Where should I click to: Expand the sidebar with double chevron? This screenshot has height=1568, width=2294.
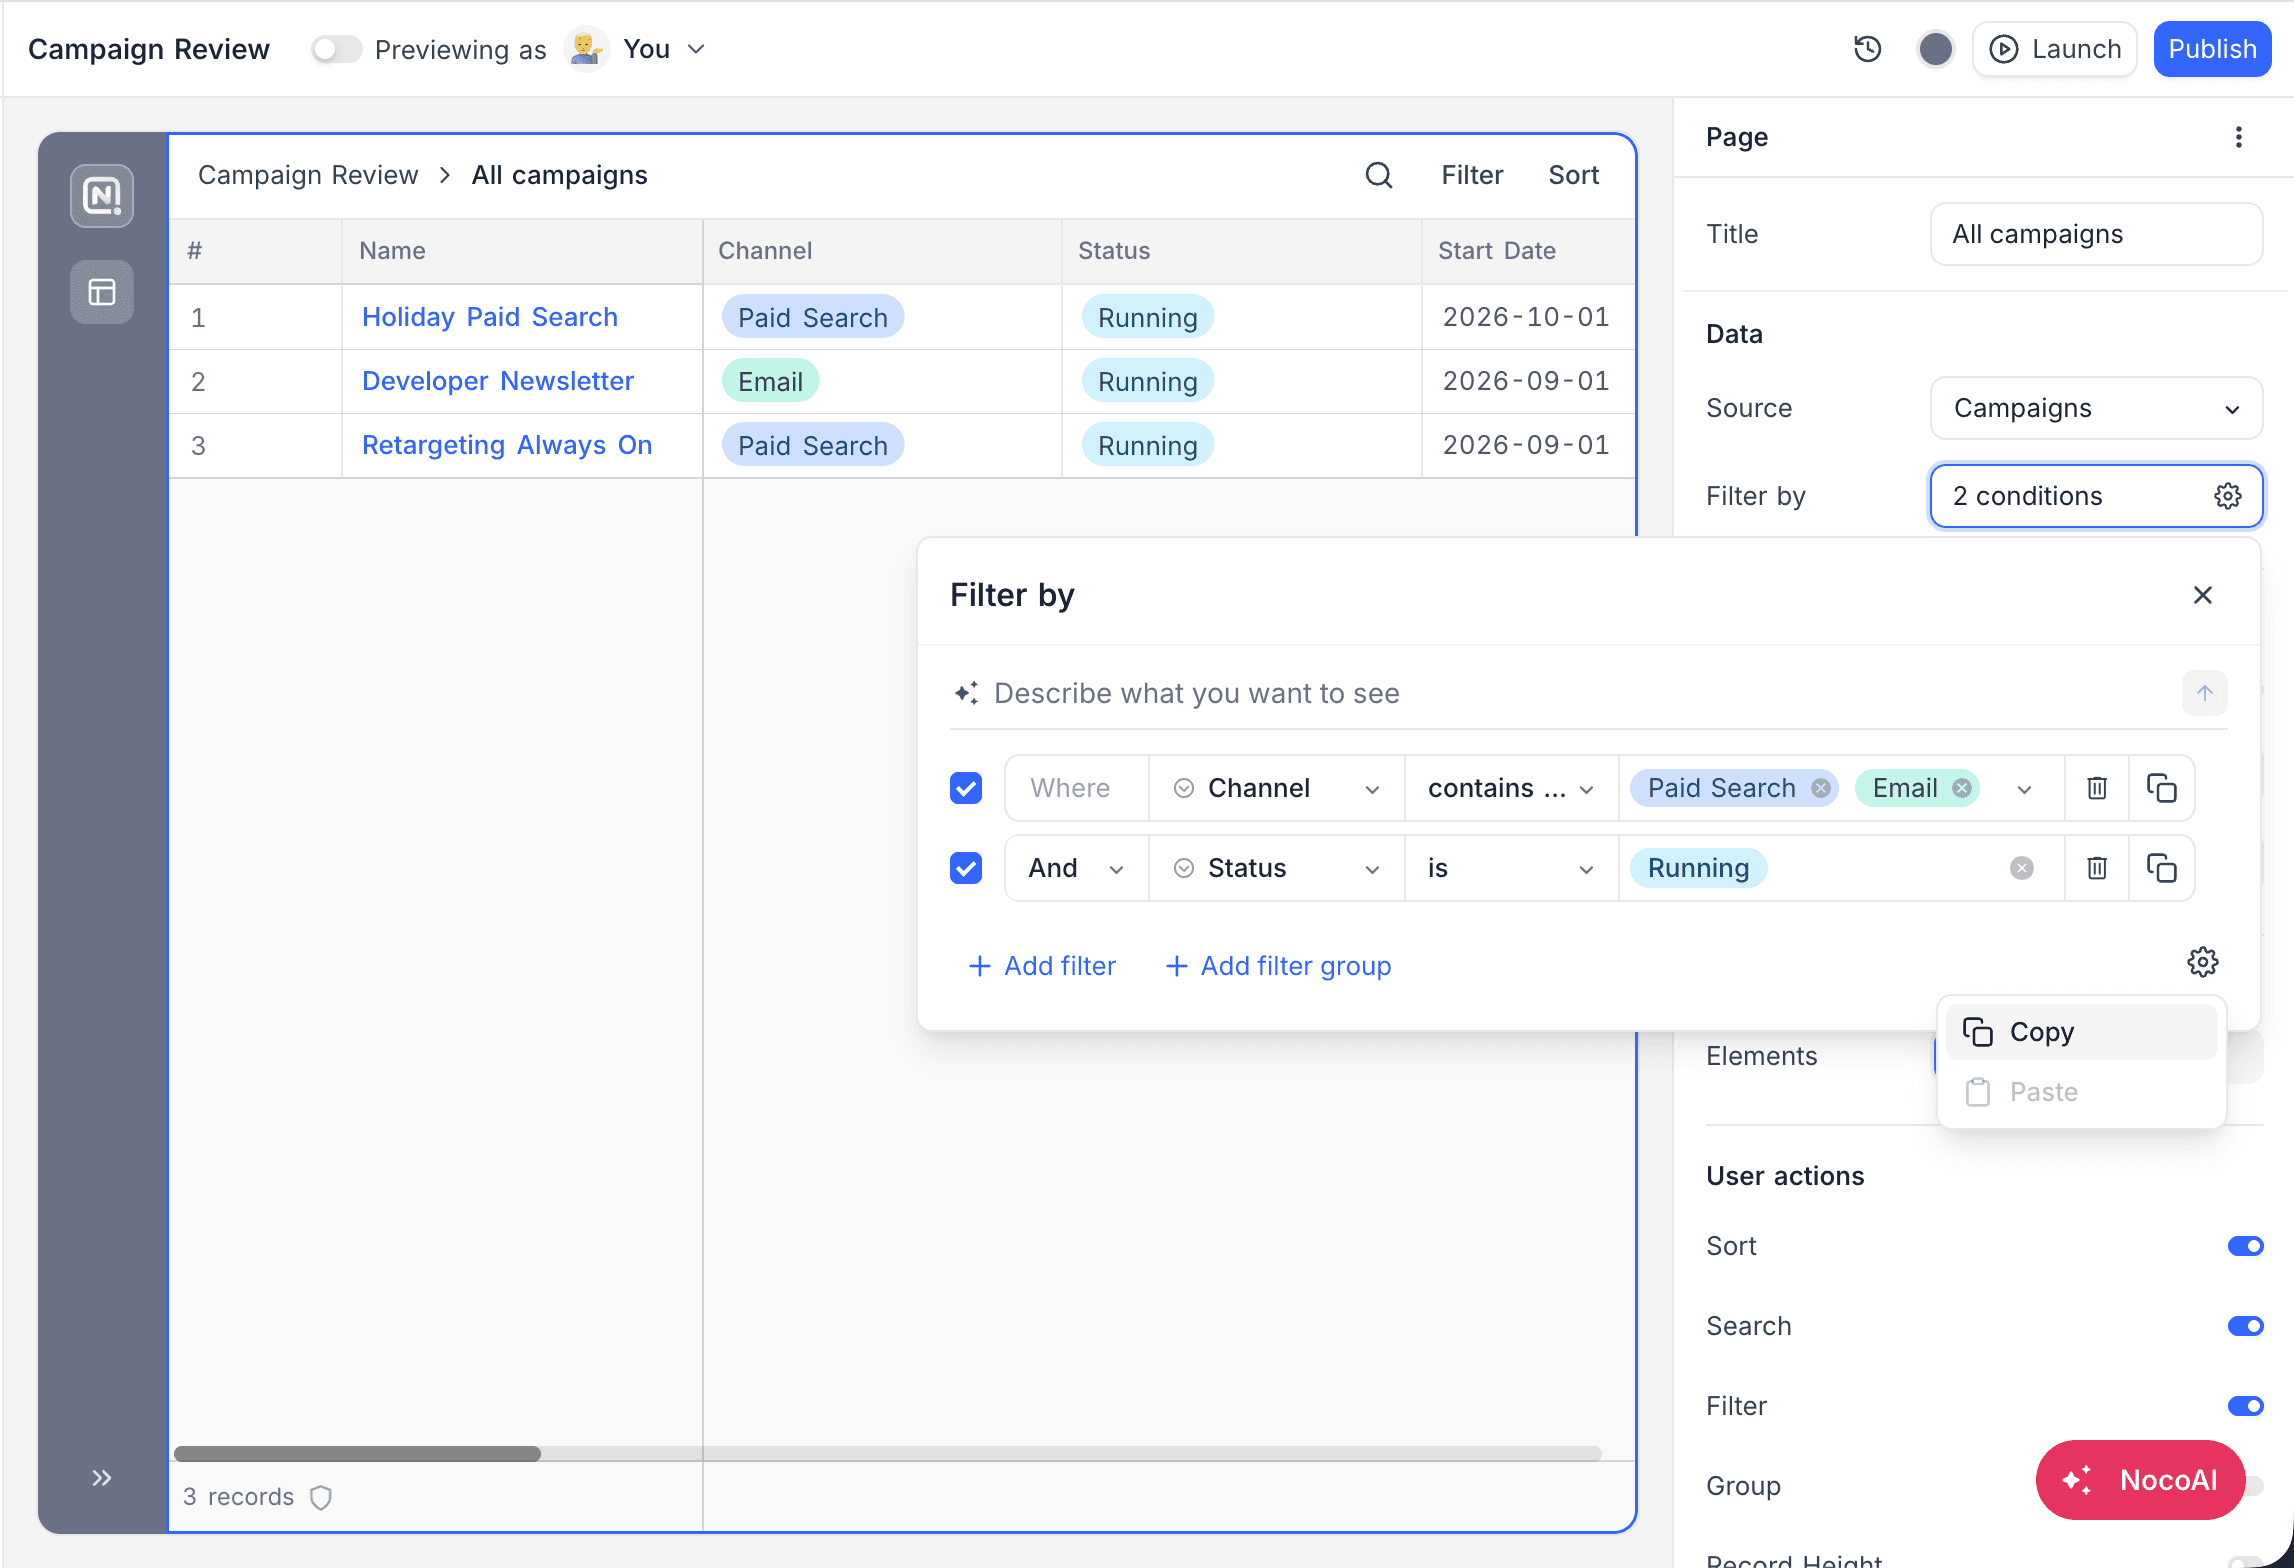[101, 1477]
